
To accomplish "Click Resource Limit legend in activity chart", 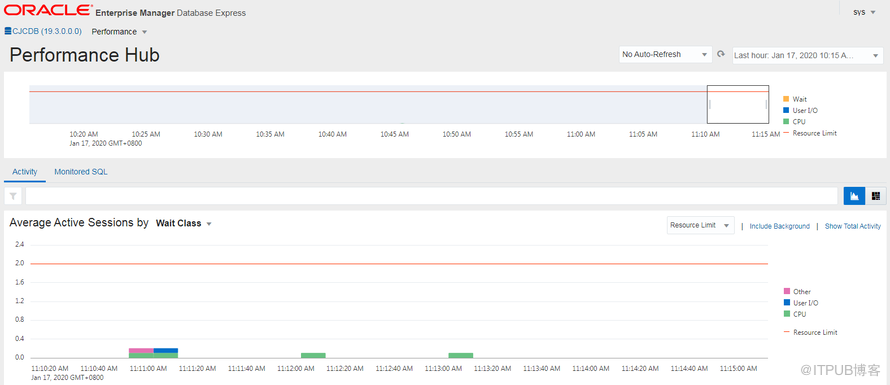I will point(811,332).
